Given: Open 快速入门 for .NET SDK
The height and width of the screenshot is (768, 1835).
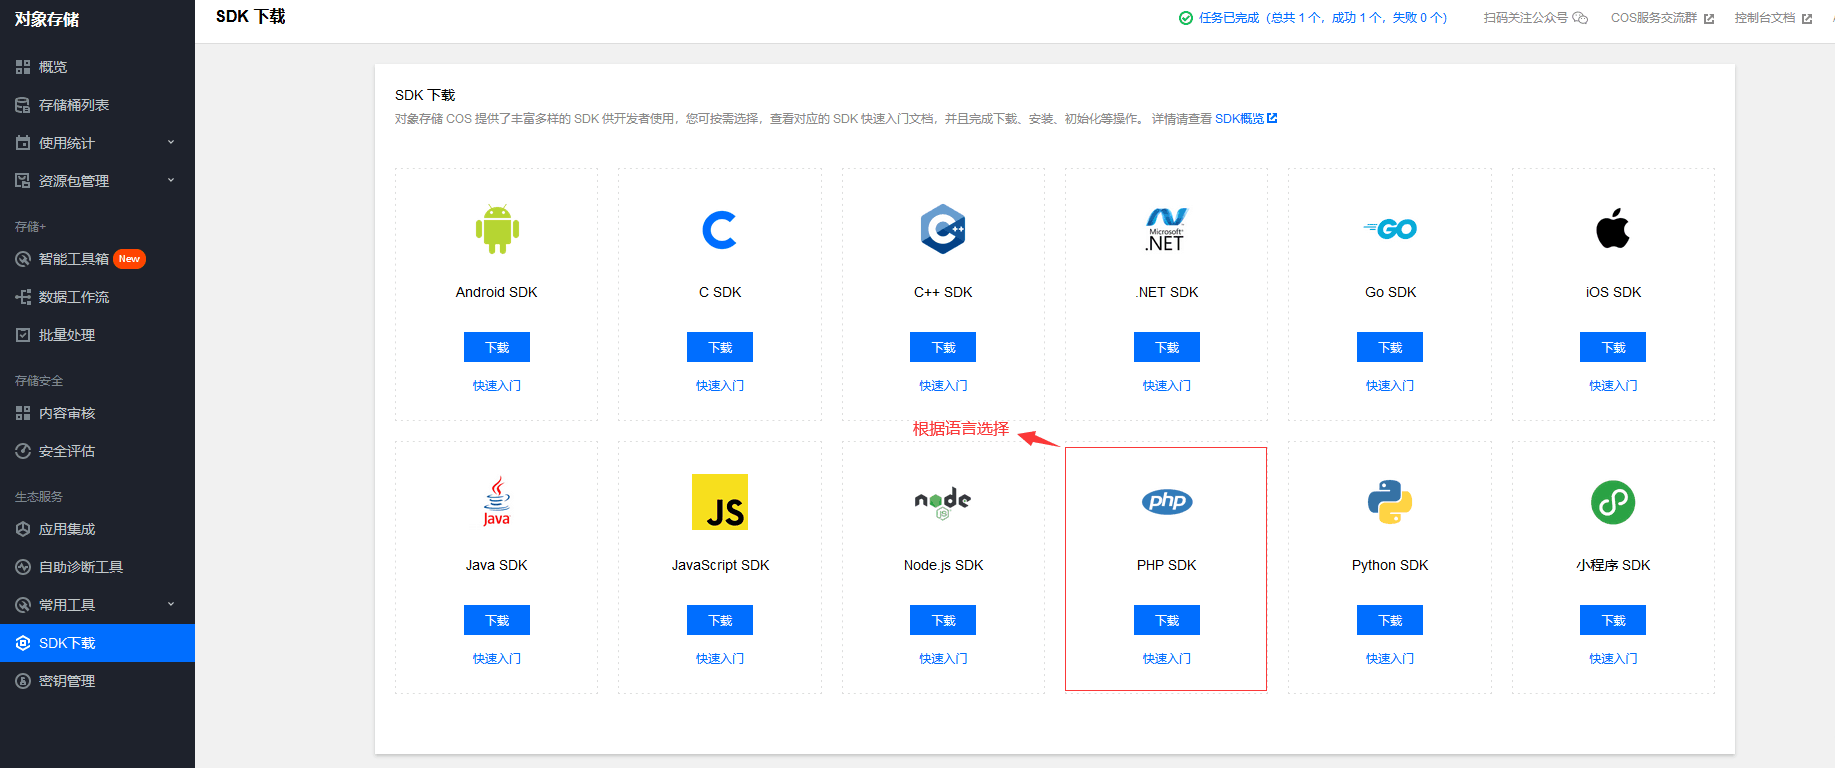Looking at the screenshot, I should click(1167, 385).
